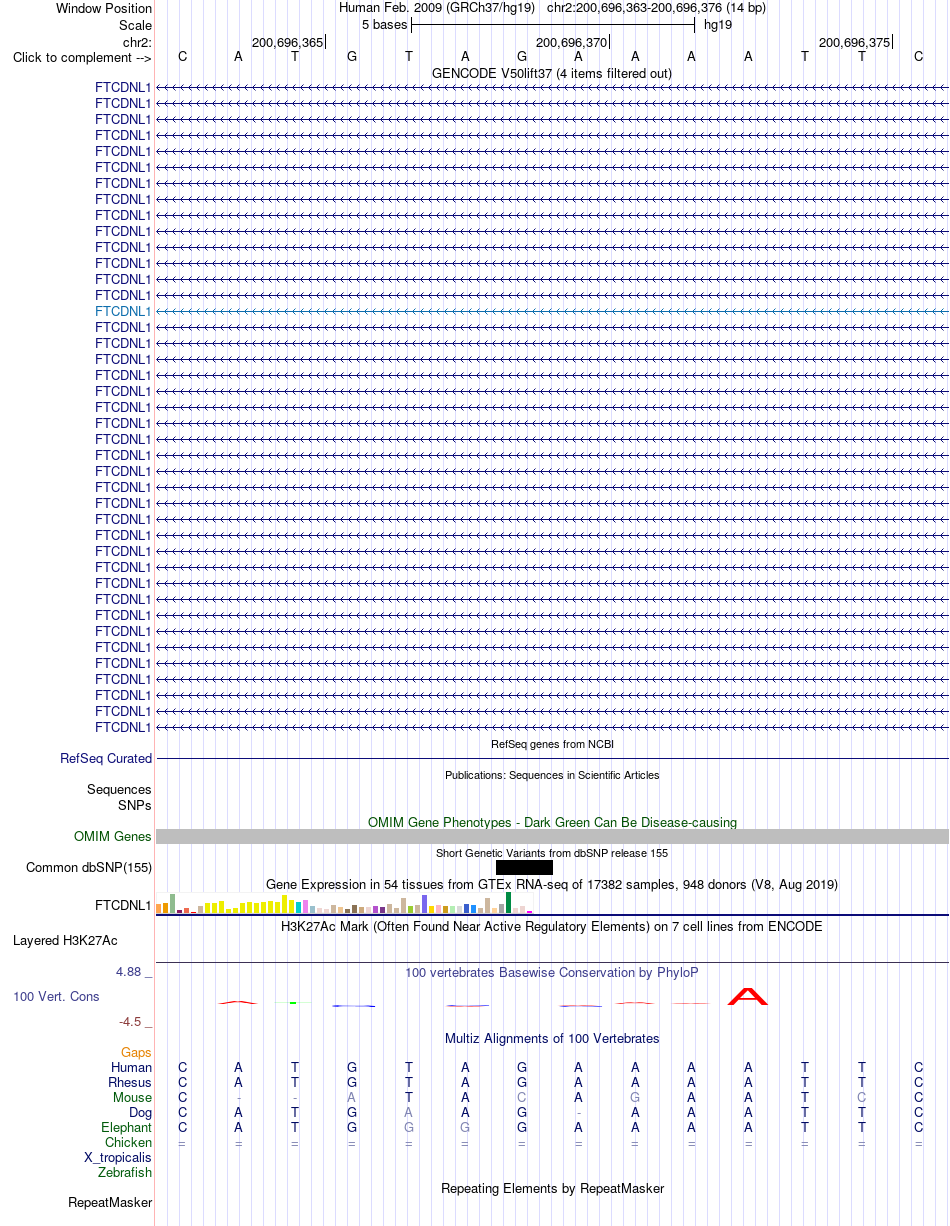Open the GENCODE V50lift37 track title

pyautogui.click(x=551, y=74)
